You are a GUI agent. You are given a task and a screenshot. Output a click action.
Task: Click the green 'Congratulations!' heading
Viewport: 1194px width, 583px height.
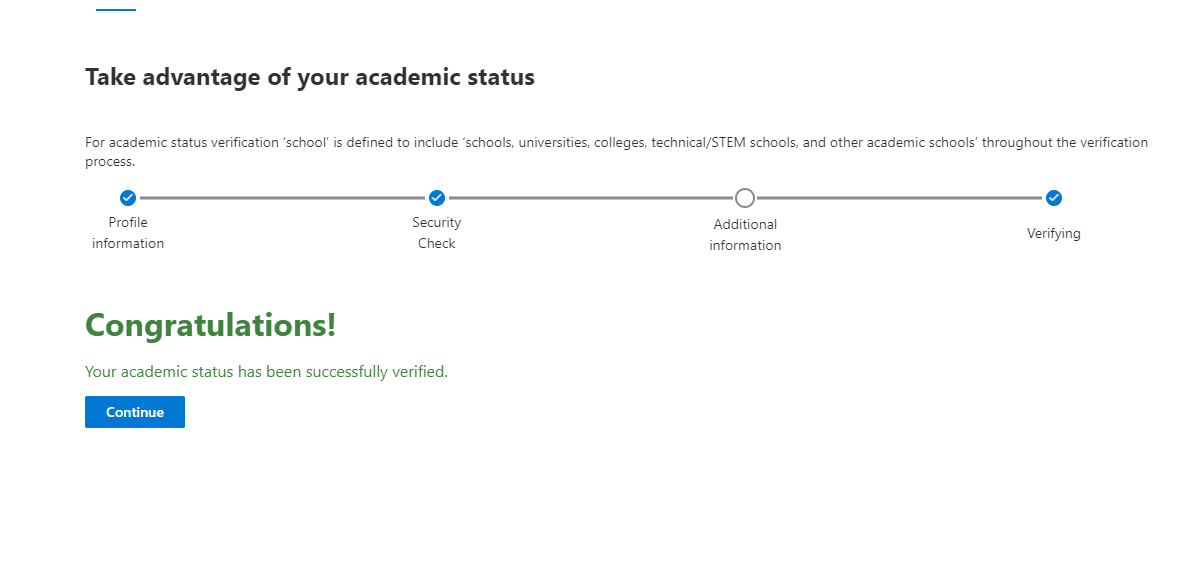[211, 325]
